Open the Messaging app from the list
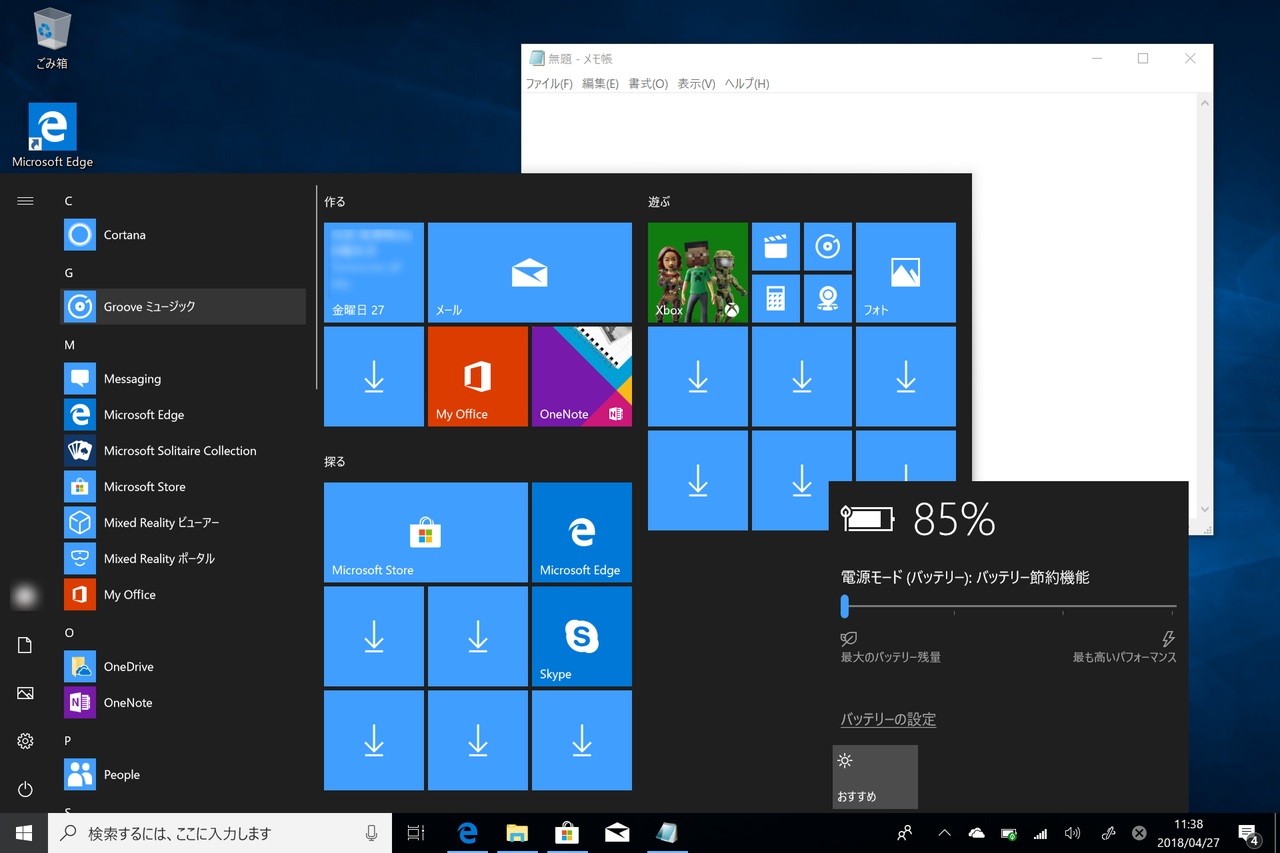 point(184,379)
